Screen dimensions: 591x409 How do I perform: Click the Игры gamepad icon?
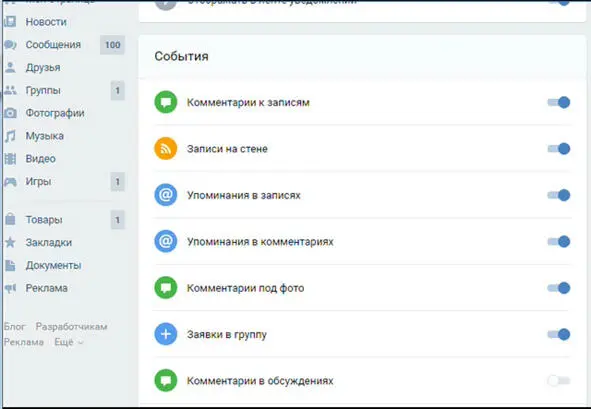[x=10, y=182]
